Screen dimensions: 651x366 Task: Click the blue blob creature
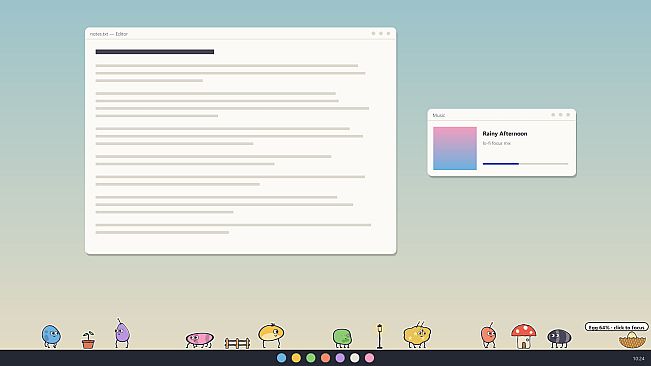click(x=51, y=336)
